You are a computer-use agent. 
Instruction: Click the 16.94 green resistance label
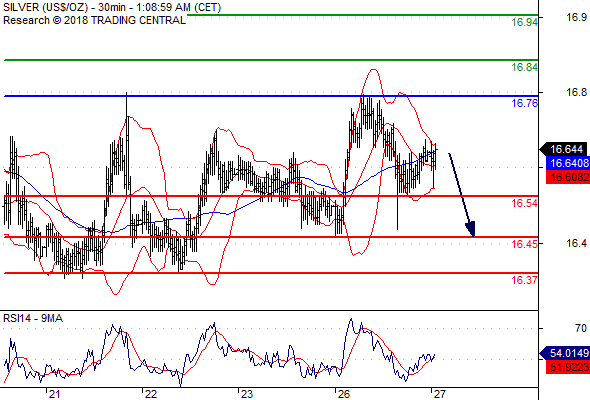525,22
